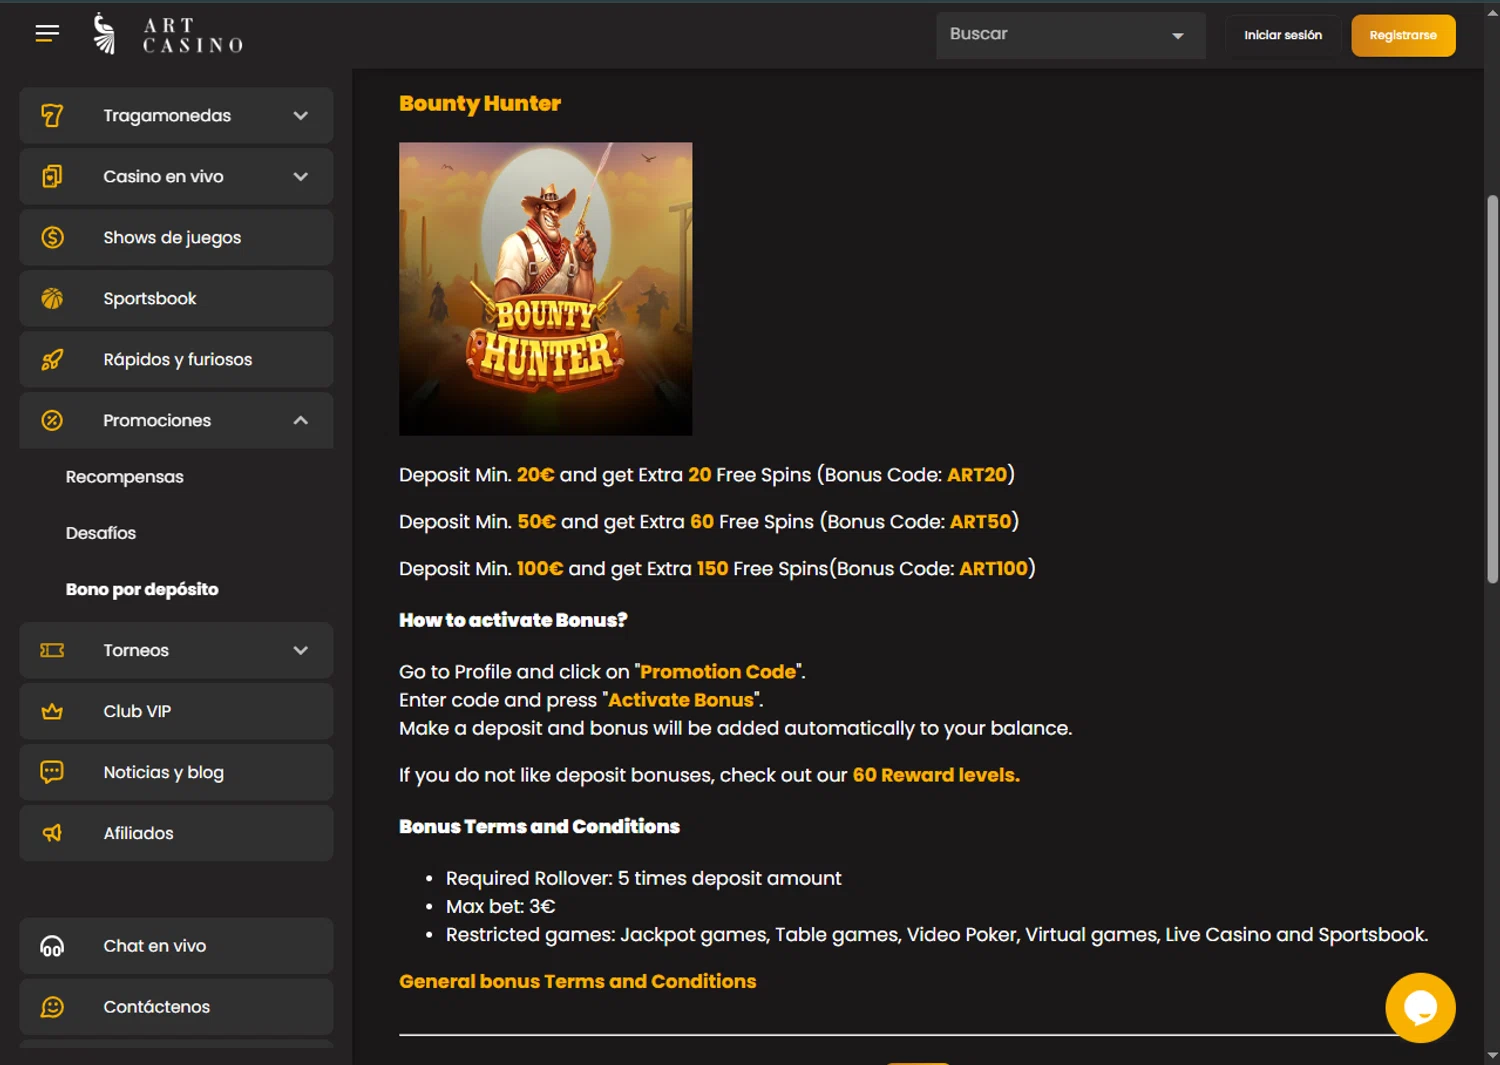Viewport: 1500px width, 1065px height.
Task: Open Noticias y blog menu item
Action: (176, 773)
